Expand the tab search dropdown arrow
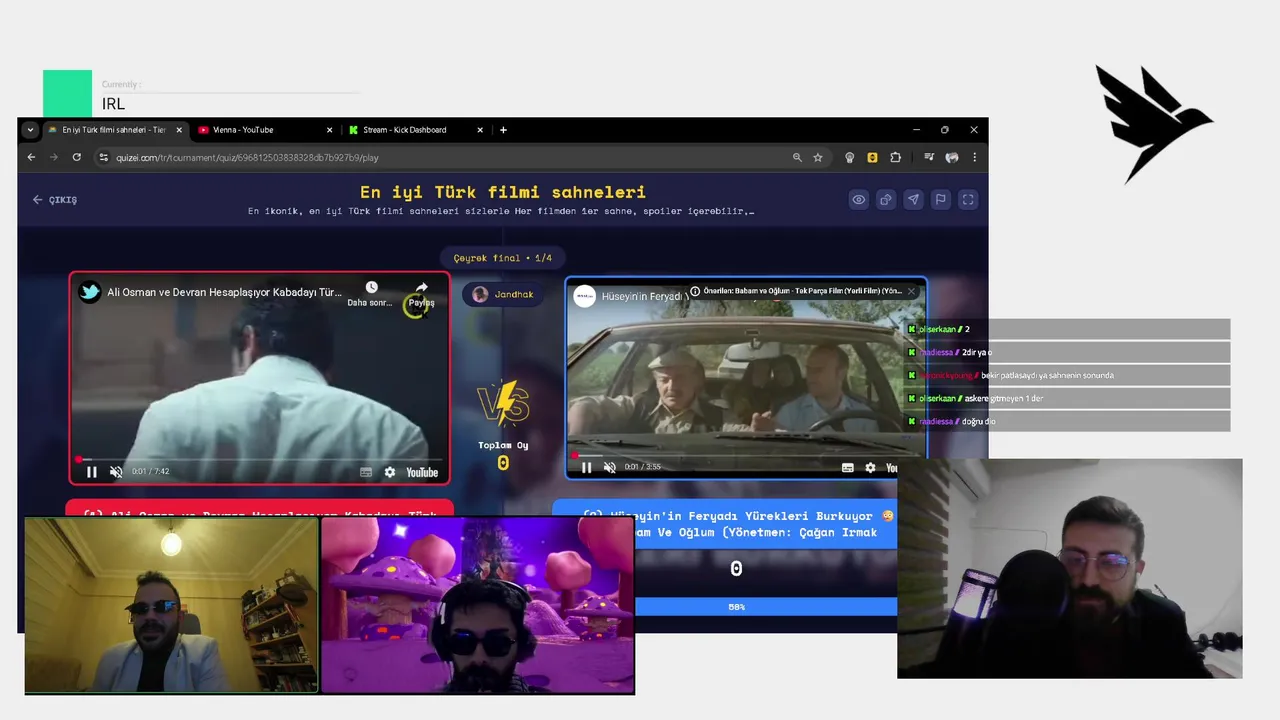1280x720 pixels. pyautogui.click(x=30, y=130)
